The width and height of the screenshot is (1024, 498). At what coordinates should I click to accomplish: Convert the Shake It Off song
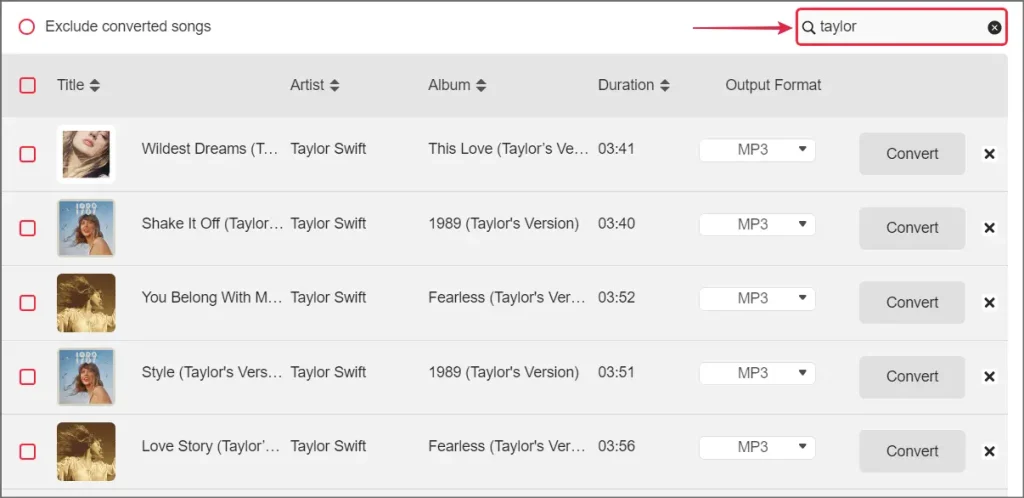(911, 228)
